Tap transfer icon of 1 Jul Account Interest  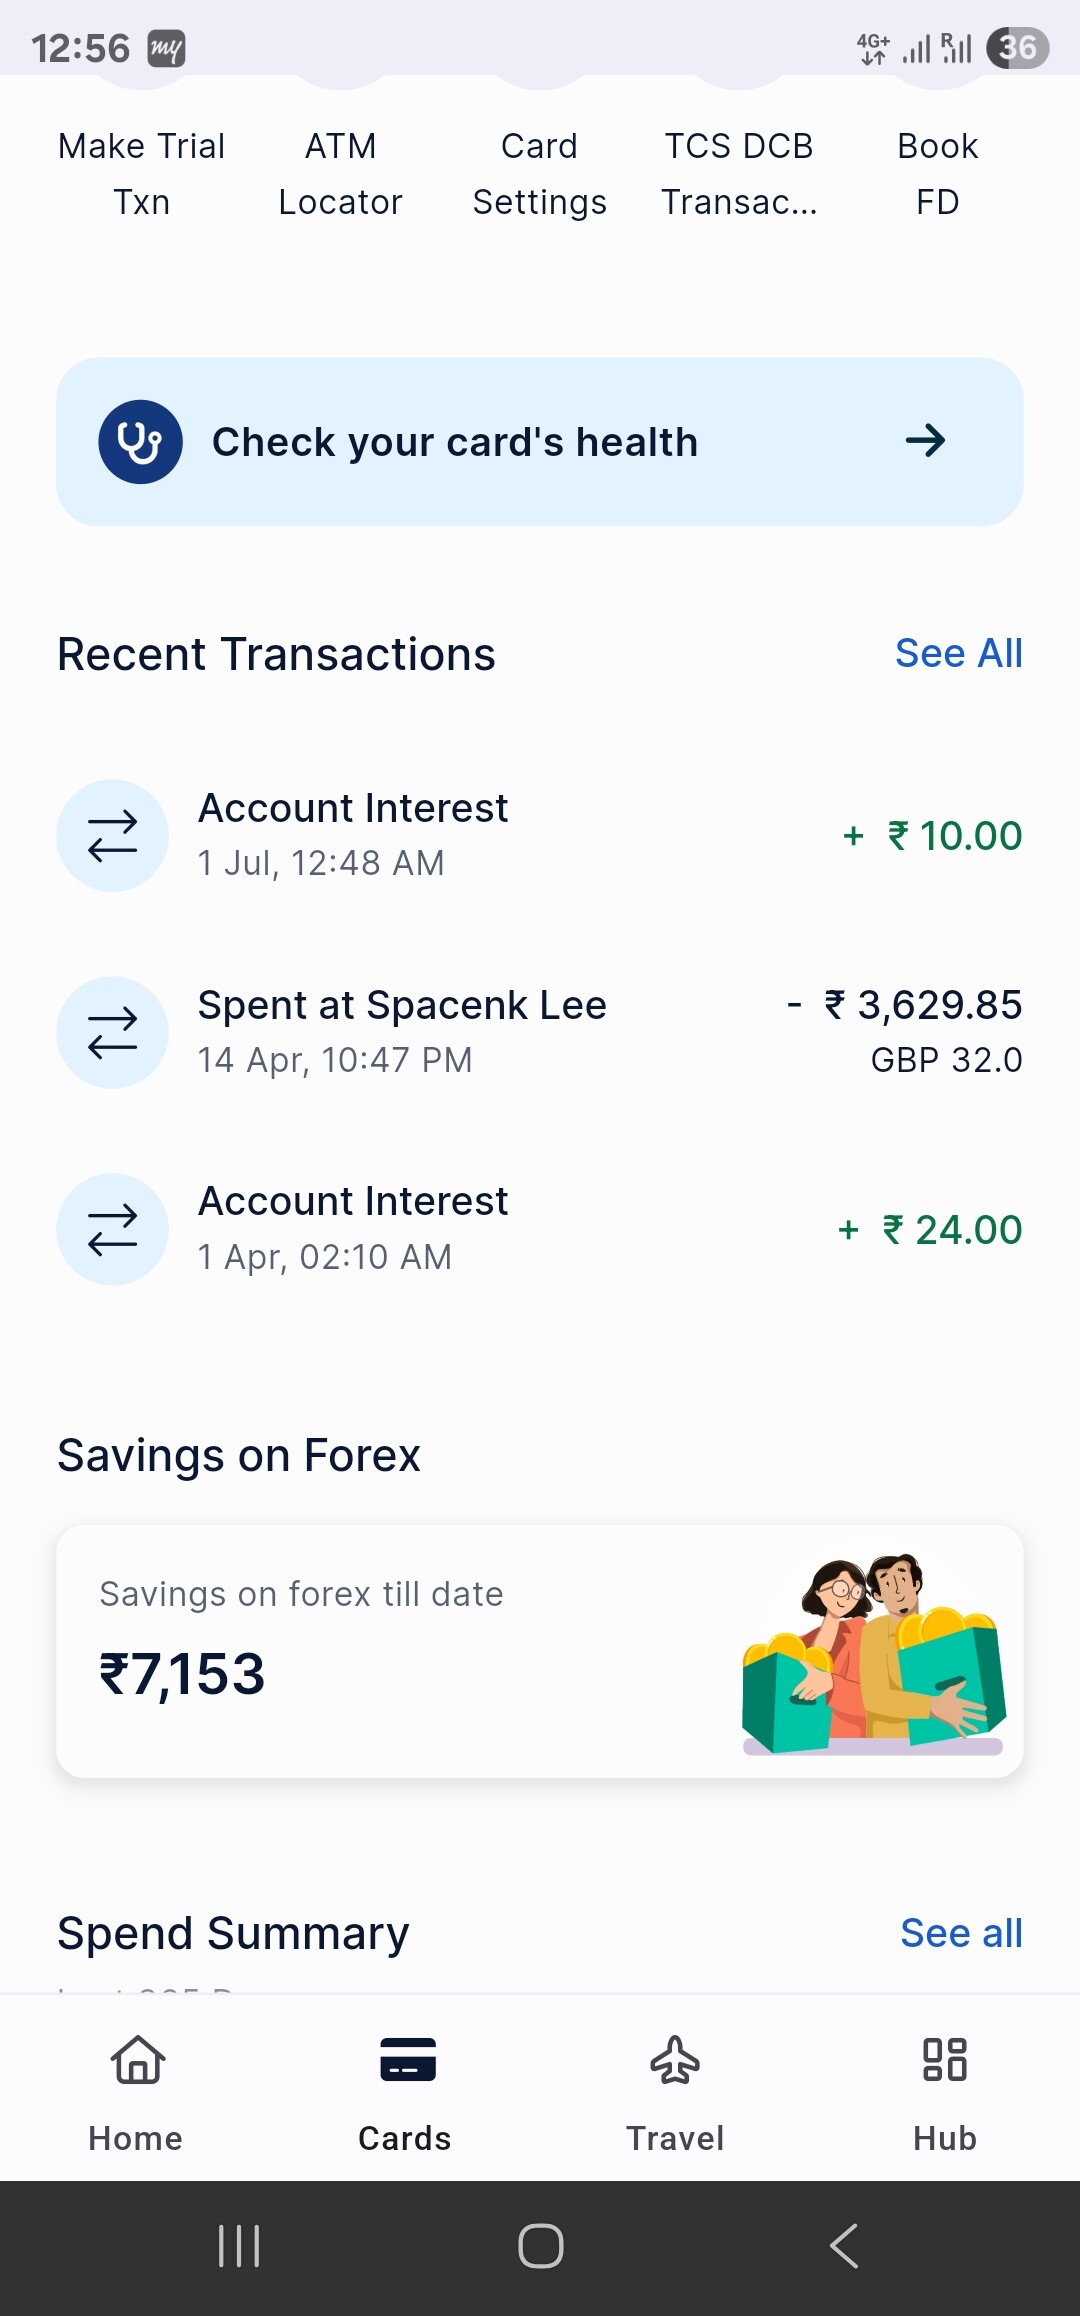point(112,836)
